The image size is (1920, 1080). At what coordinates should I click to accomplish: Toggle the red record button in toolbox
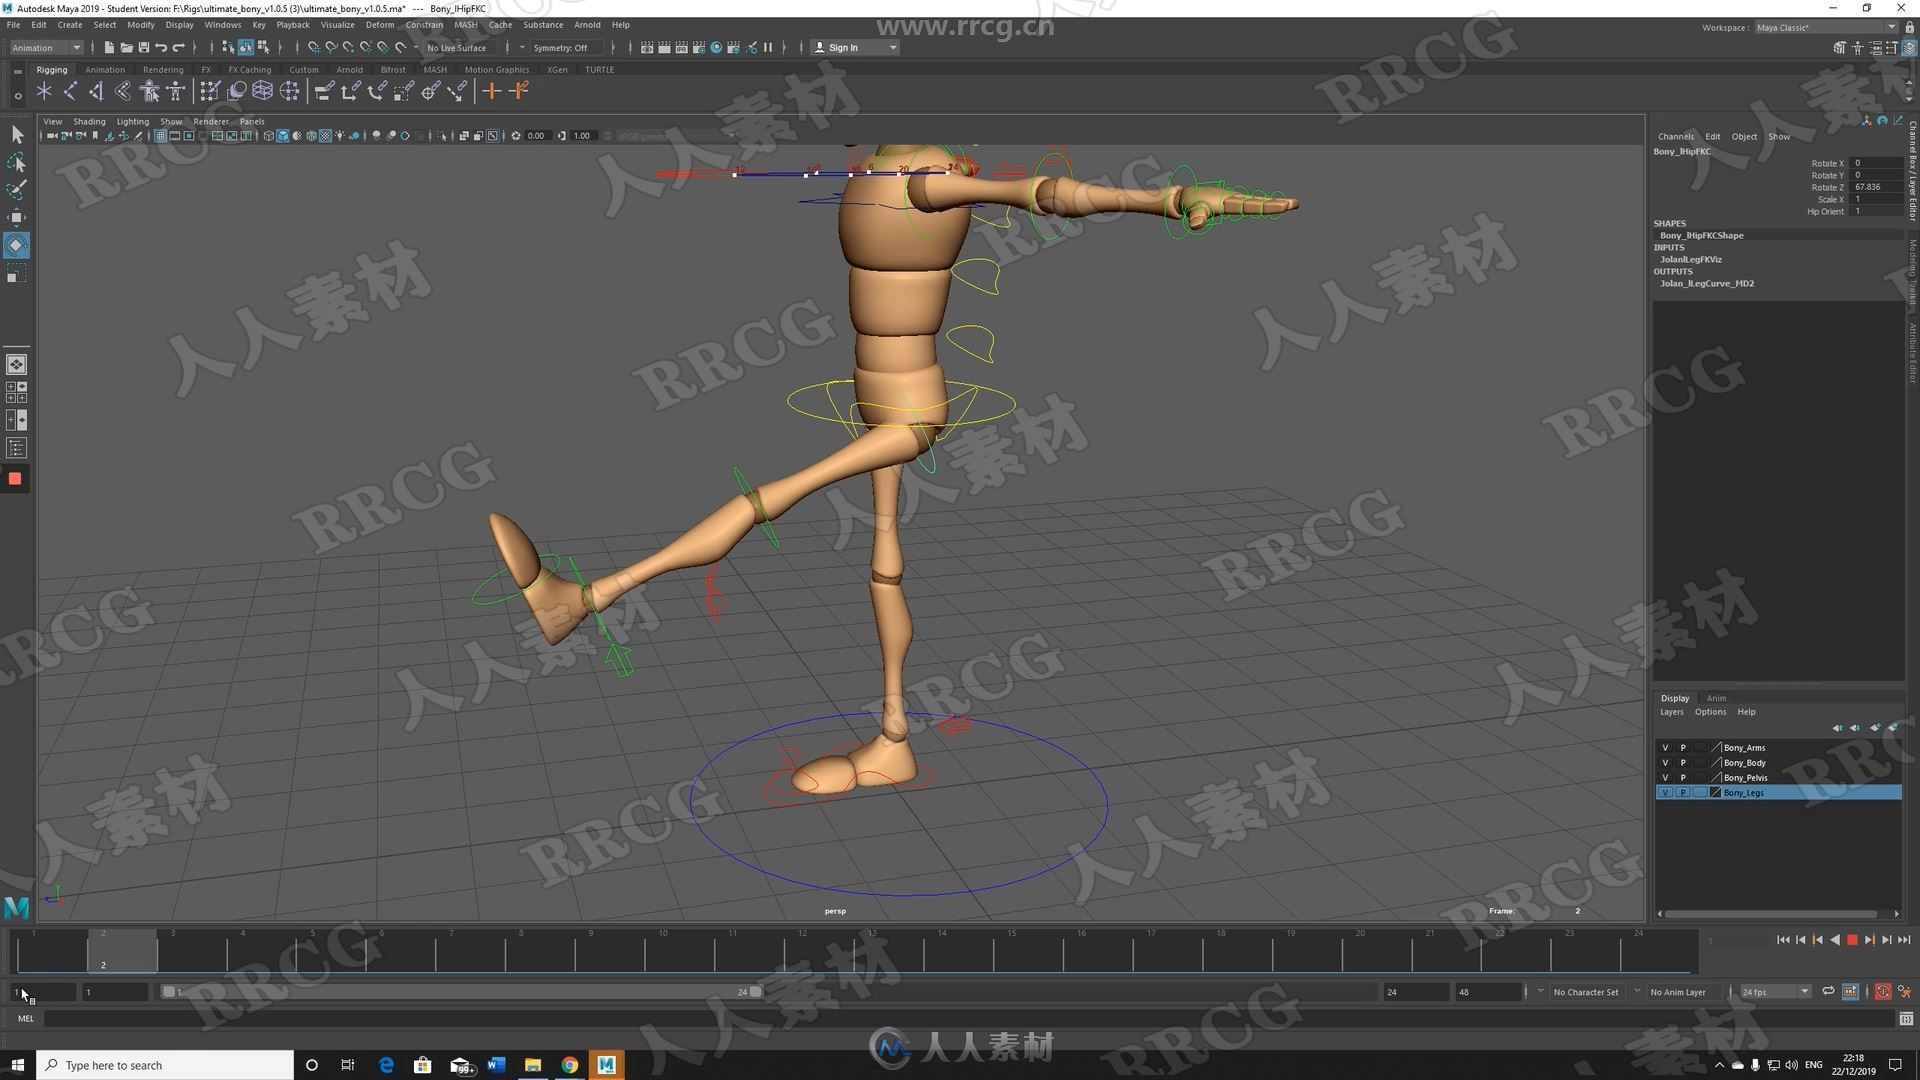15,479
